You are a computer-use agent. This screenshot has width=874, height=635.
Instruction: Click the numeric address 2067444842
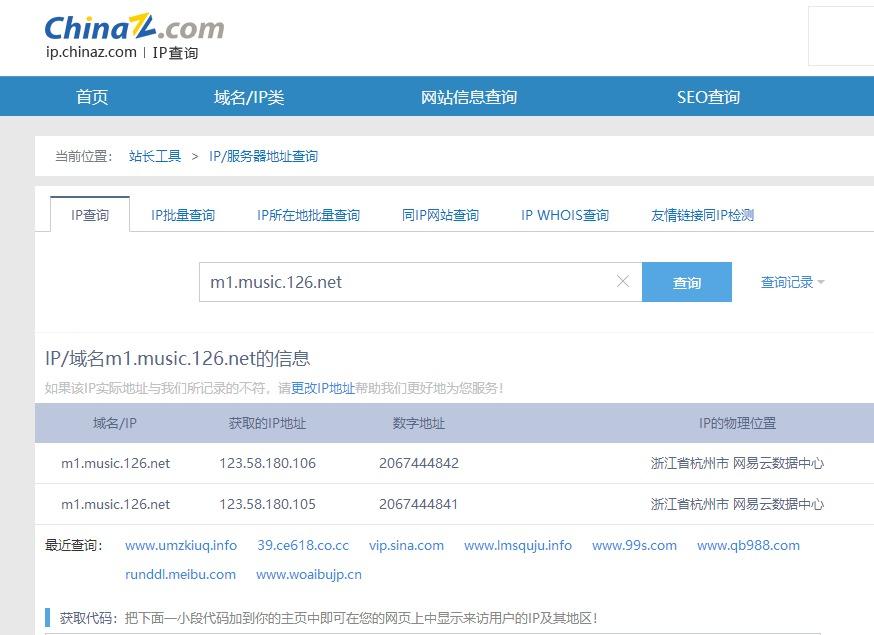point(419,463)
